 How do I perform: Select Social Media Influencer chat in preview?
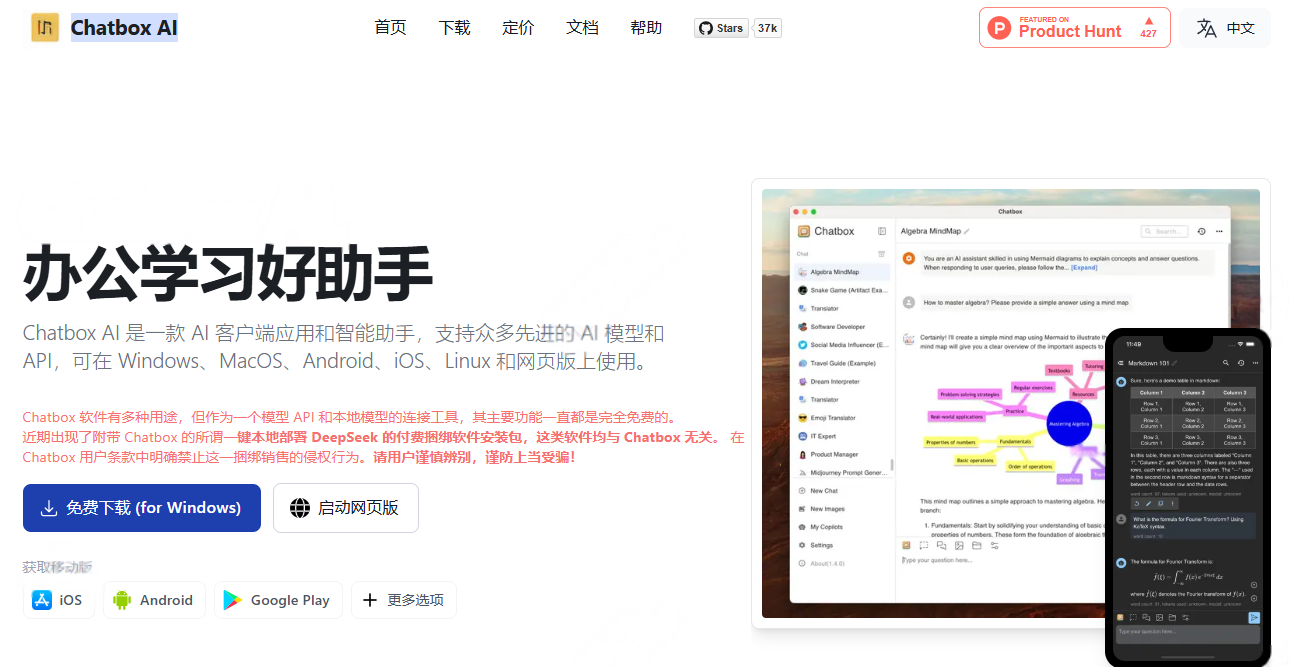(841, 345)
